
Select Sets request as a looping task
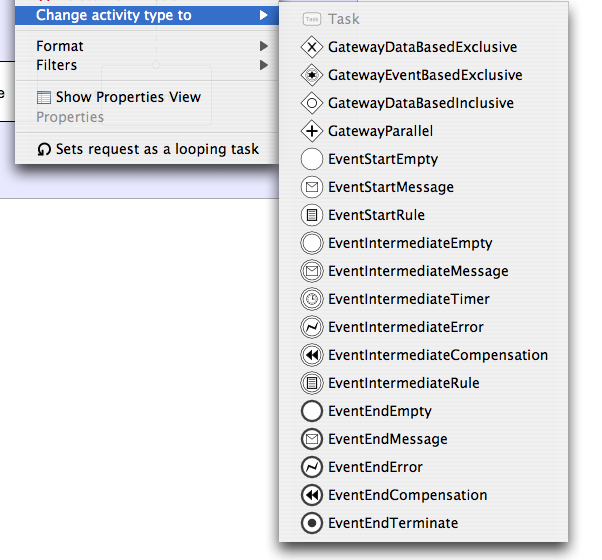click(147, 149)
